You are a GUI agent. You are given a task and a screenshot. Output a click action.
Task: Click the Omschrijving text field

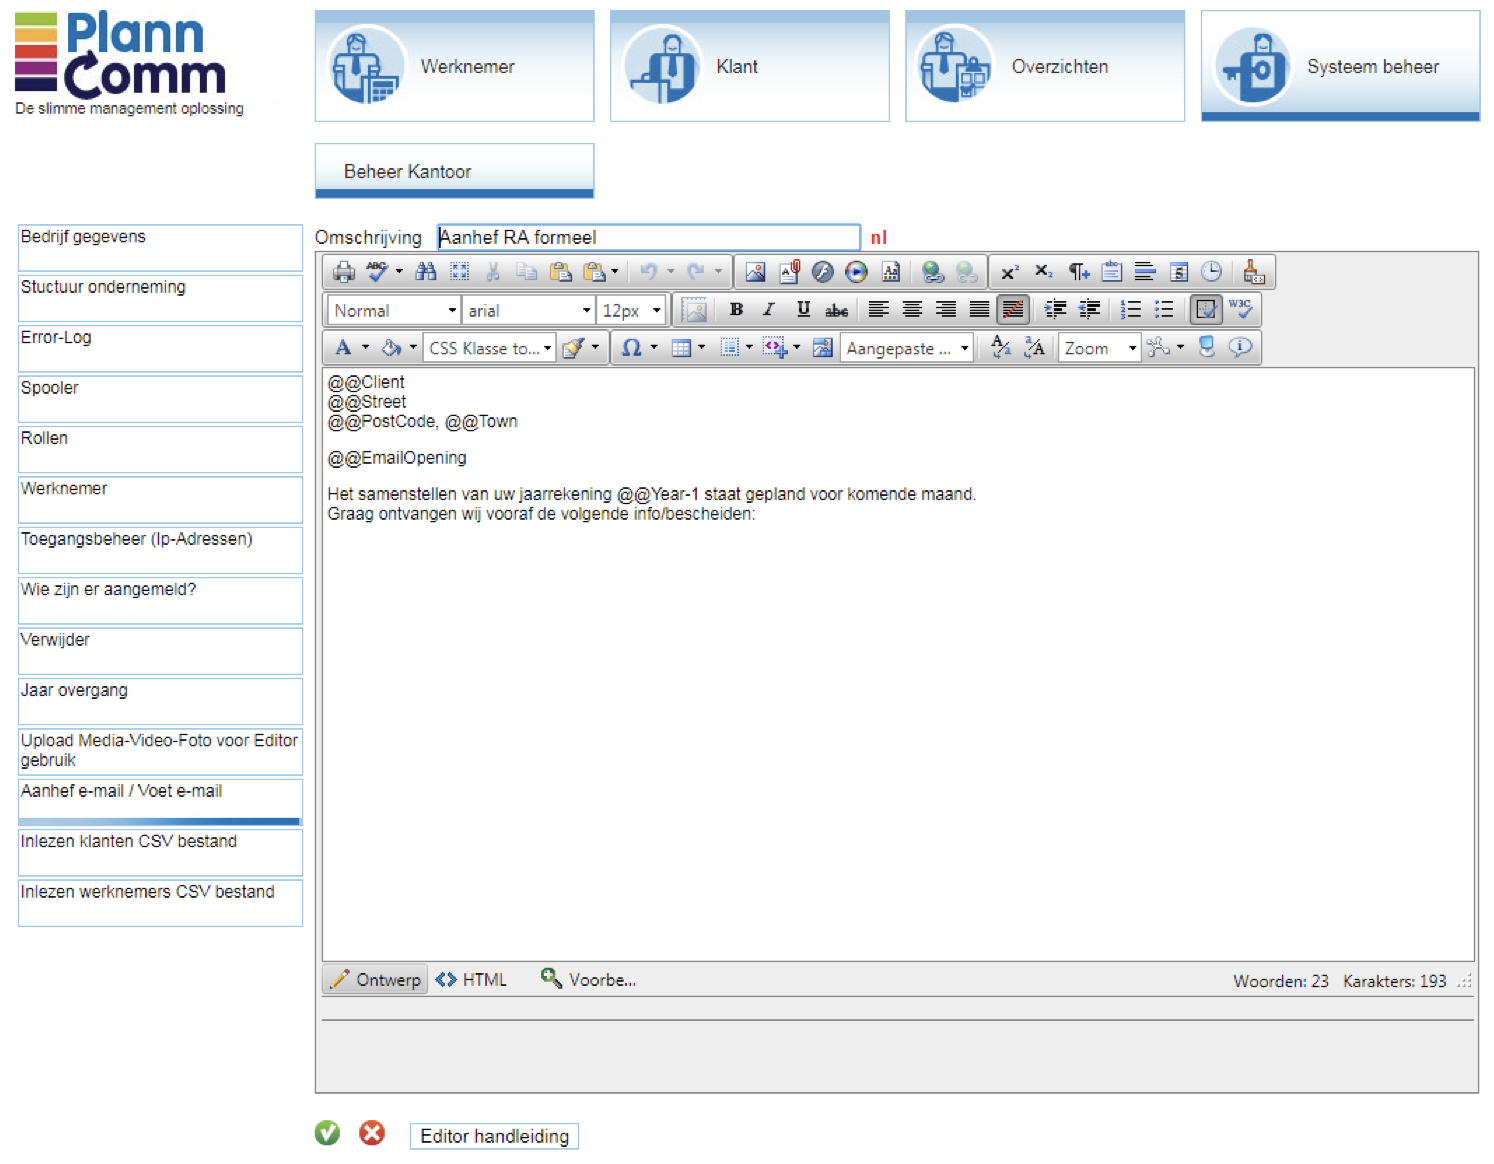point(648,237)
